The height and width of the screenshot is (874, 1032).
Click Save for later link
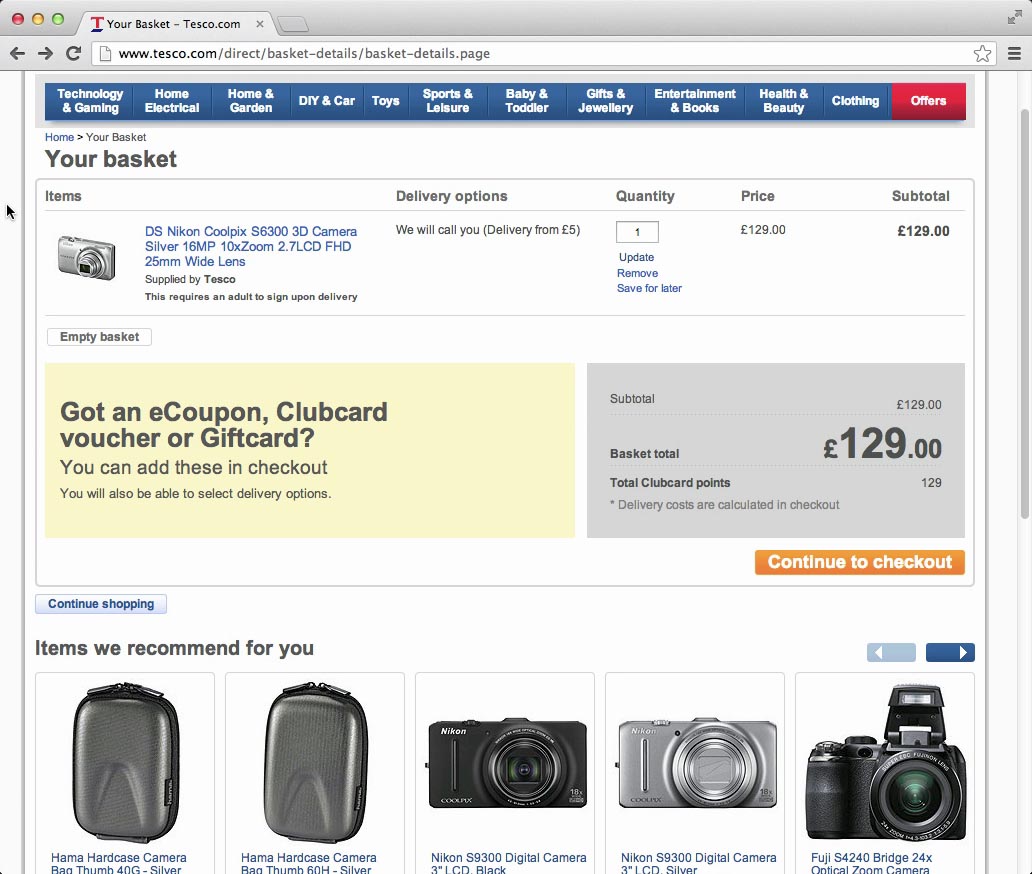(x=649, y=288)
